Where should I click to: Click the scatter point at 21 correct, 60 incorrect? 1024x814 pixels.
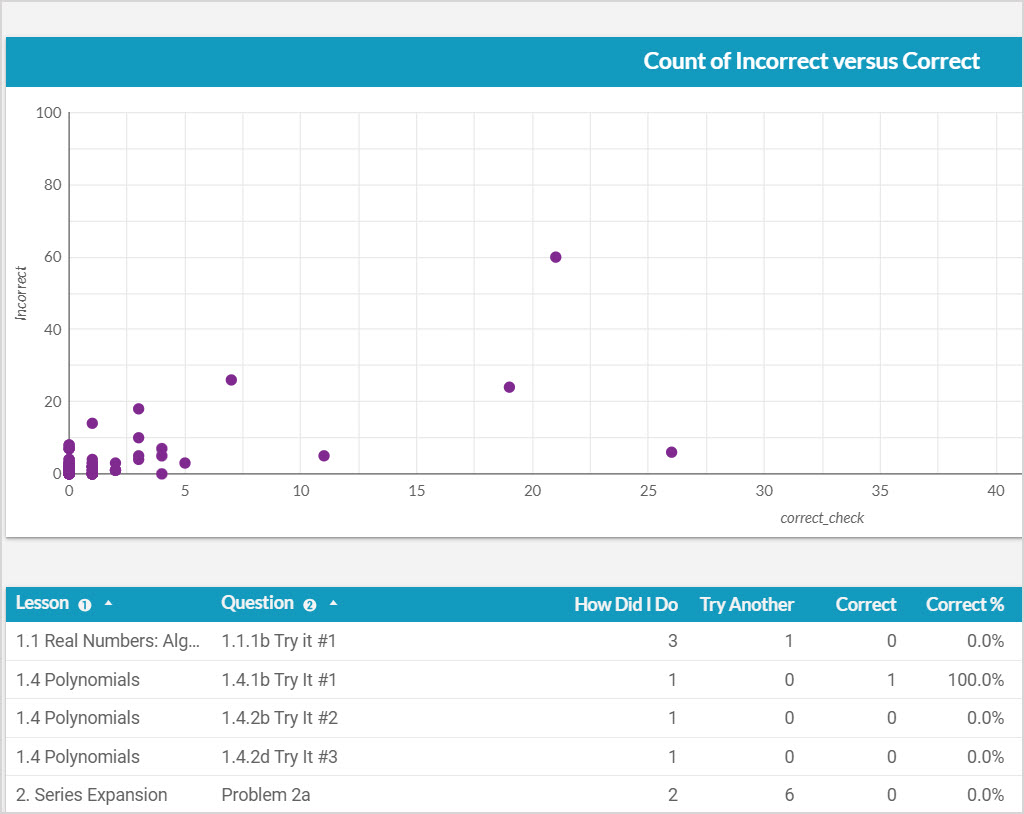click(x=556, y=257)
